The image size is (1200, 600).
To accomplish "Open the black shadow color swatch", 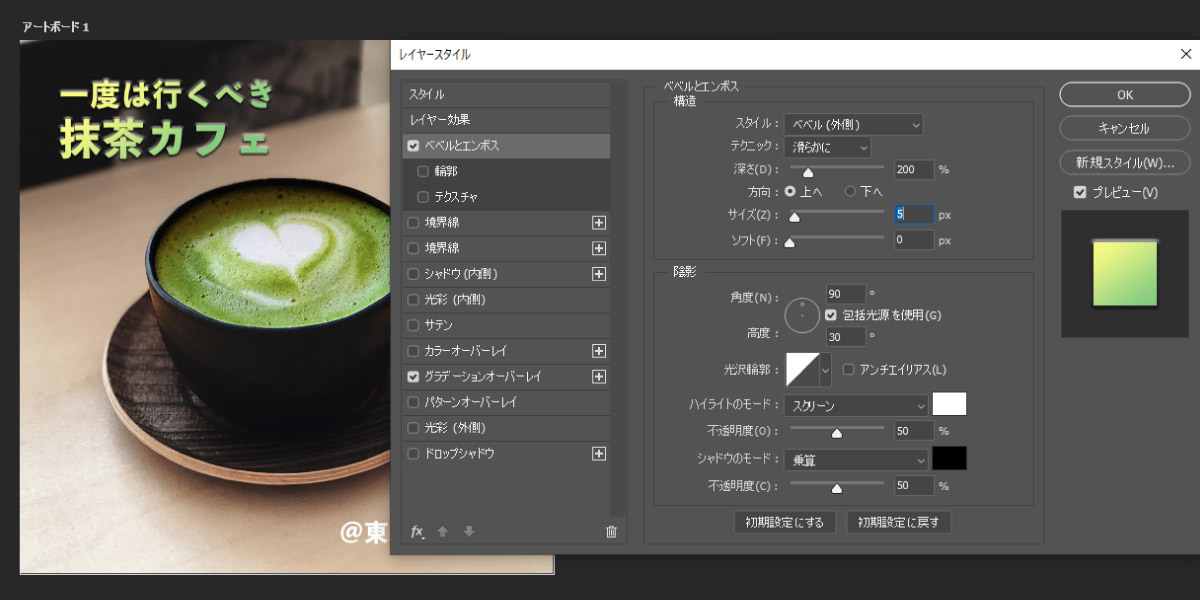I will 950,459.
